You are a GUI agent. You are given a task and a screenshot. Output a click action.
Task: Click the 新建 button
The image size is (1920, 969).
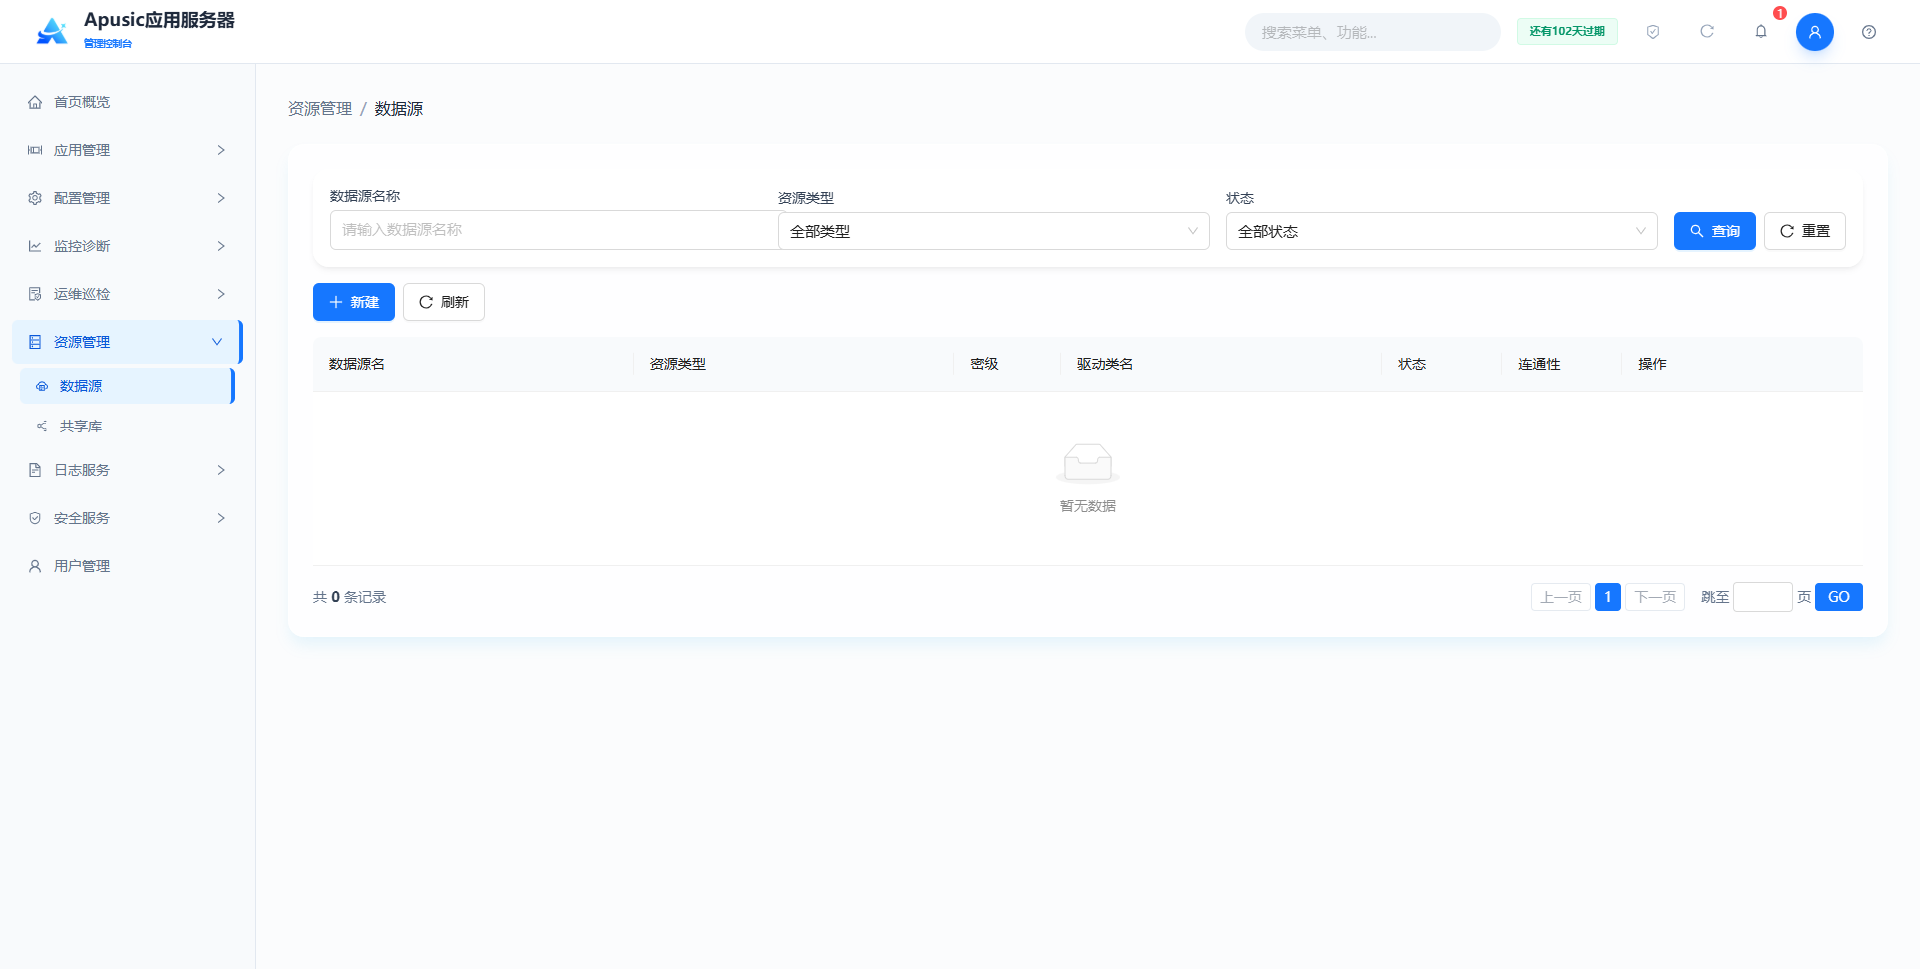pyautogui.click(x=354, y=302)
